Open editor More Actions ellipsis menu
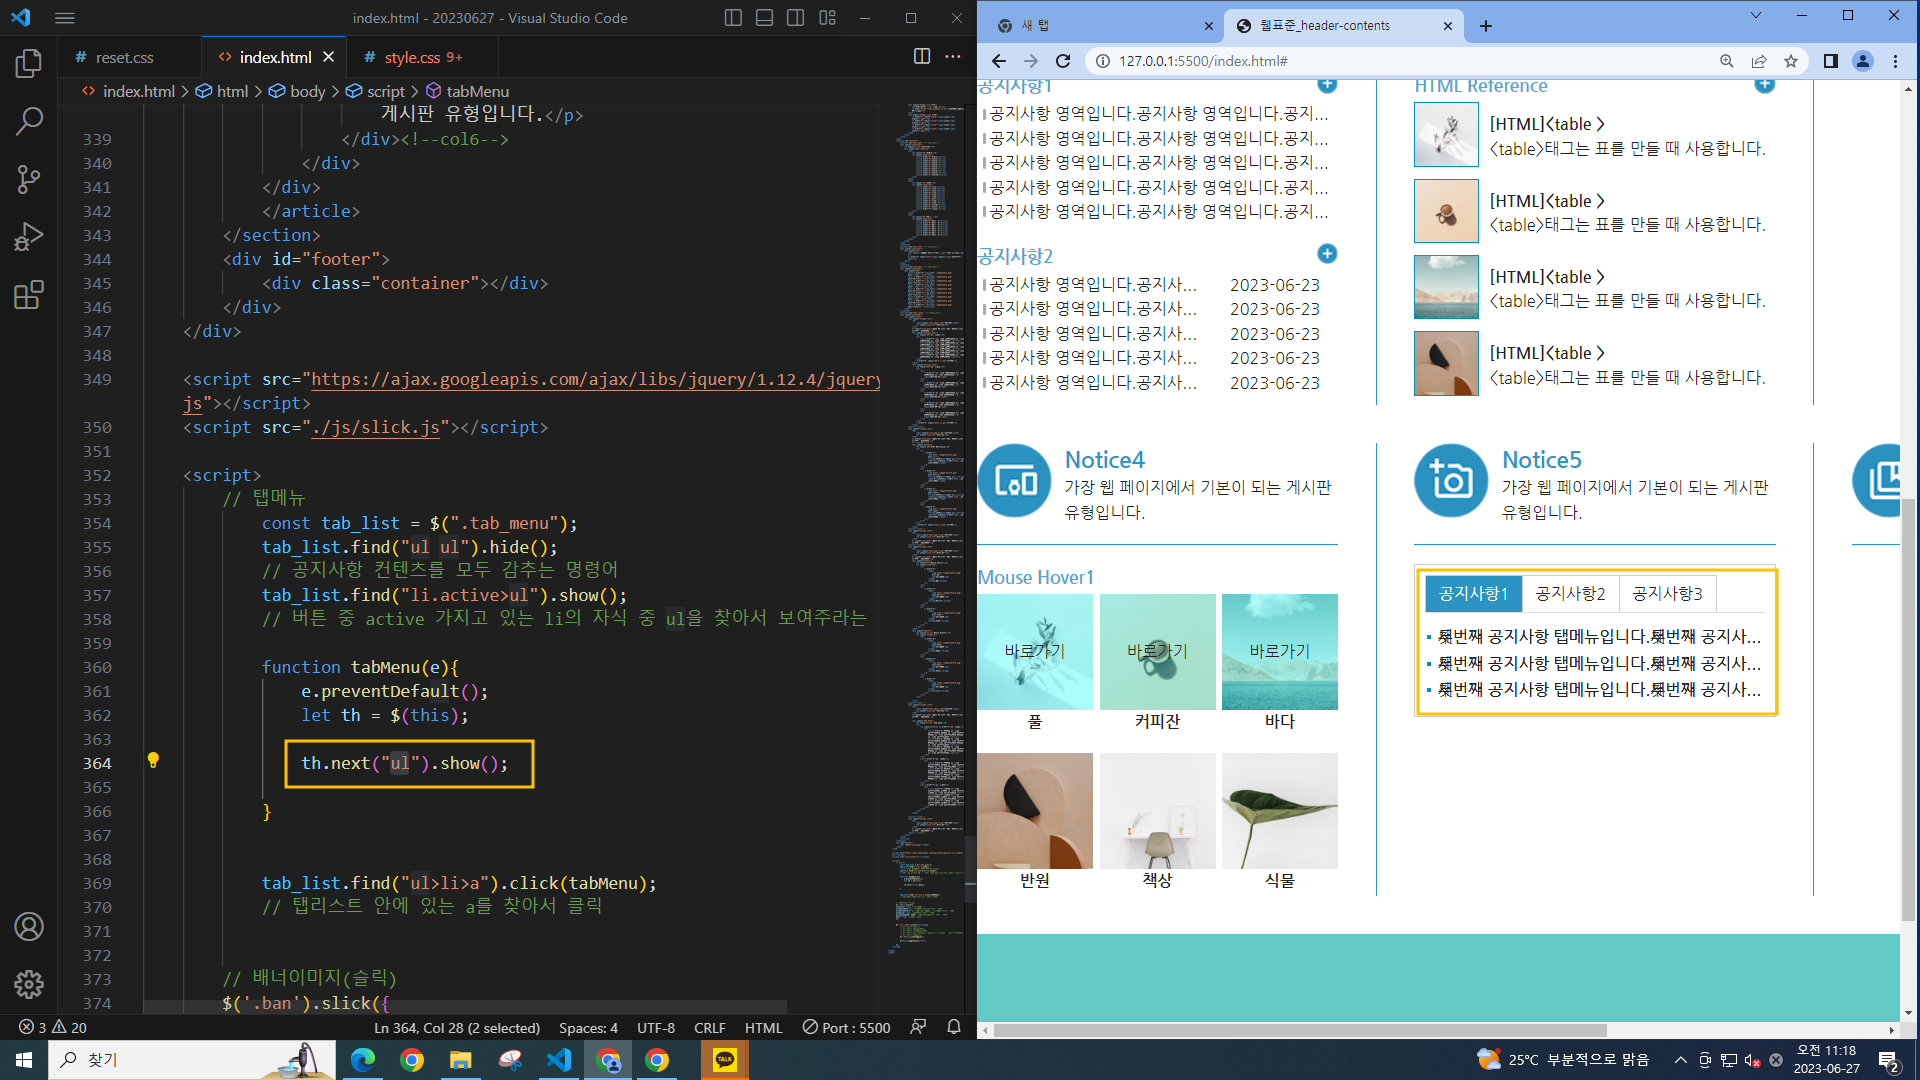The height and width of the screenshot is (1080, 1920). [953, 57]
